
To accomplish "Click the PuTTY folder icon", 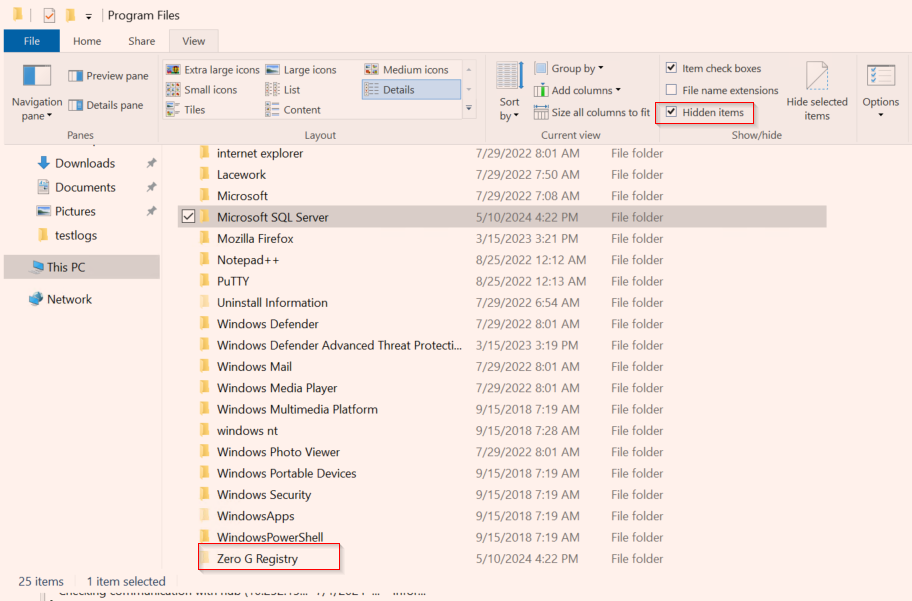I will click(x=205, y=281).
